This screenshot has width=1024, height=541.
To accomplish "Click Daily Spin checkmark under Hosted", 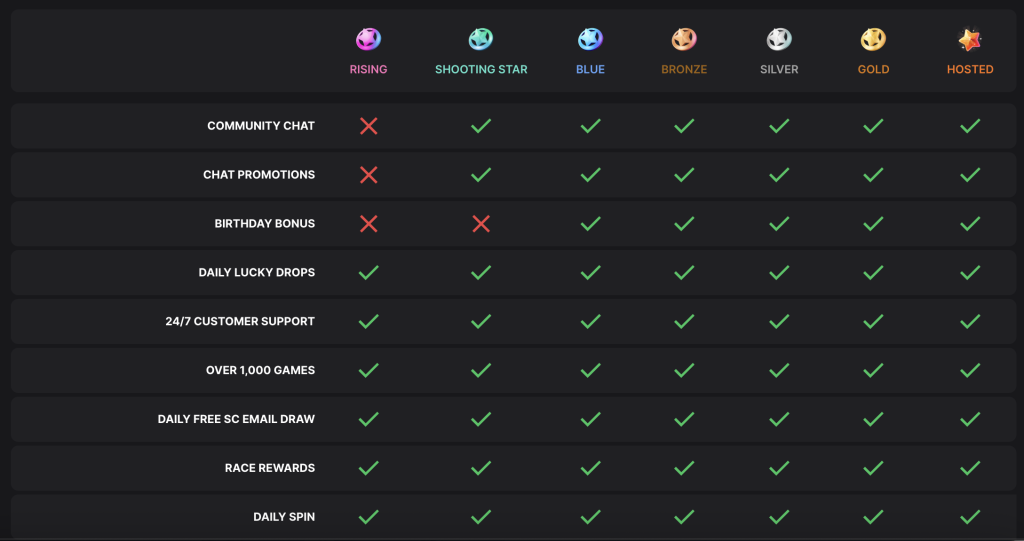I will pos(970,517).
